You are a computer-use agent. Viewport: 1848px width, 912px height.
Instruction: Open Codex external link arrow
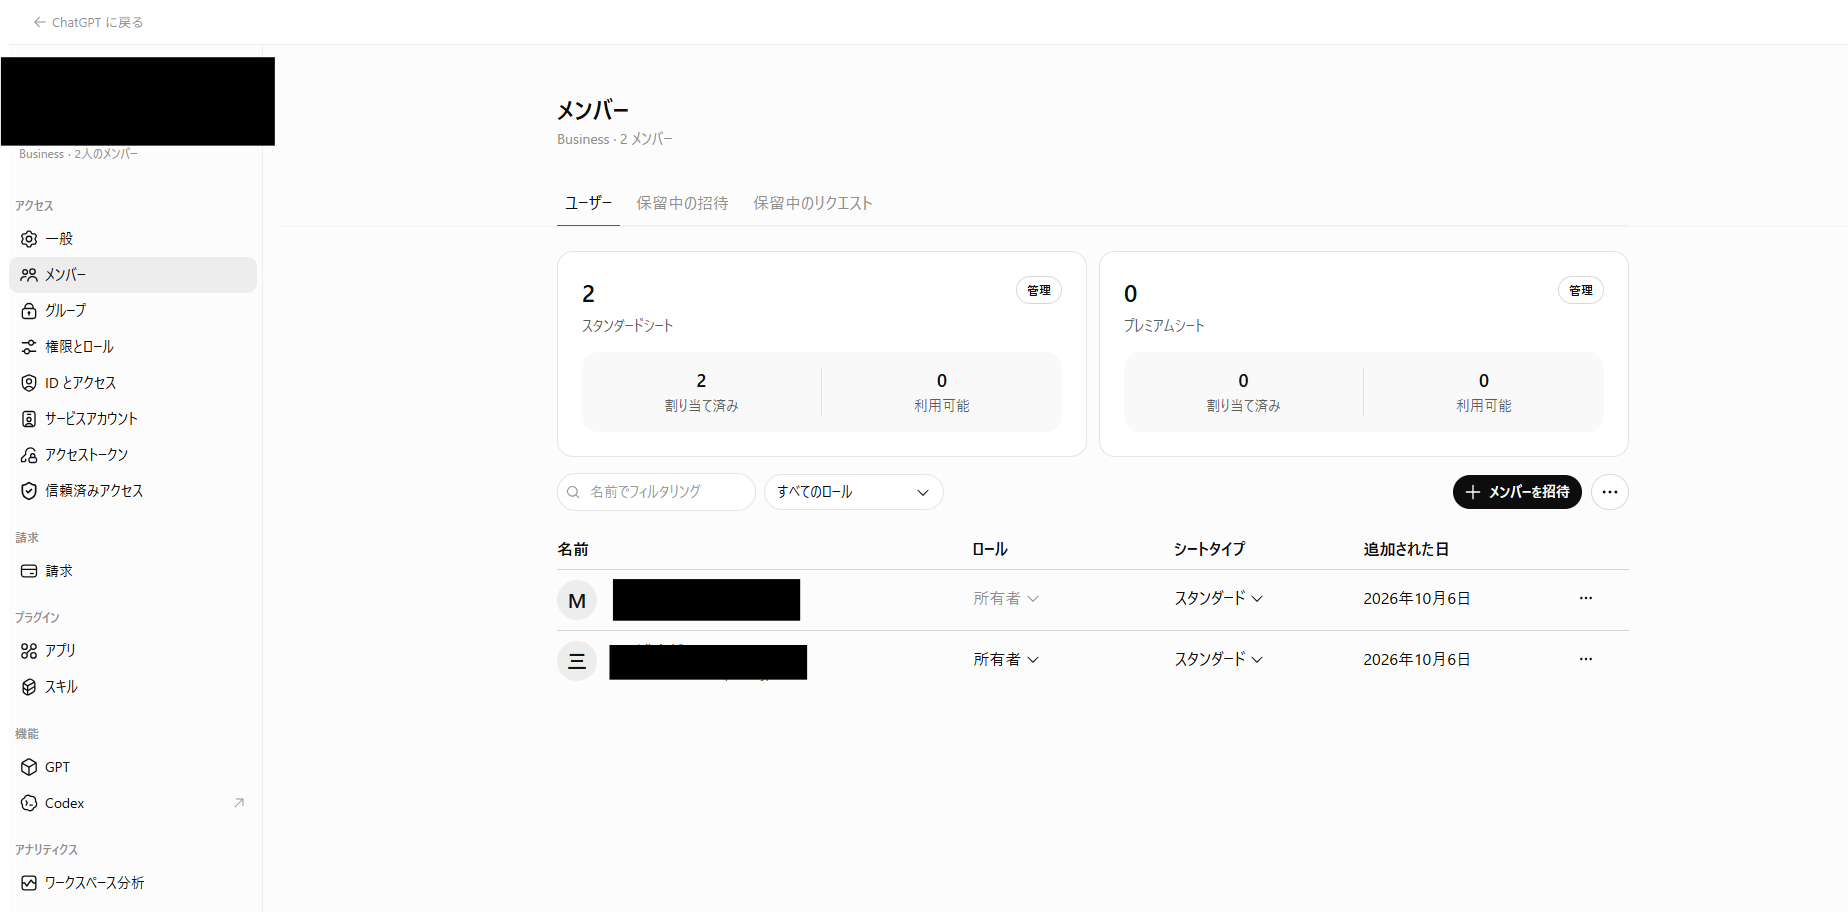tap(239, 803)
